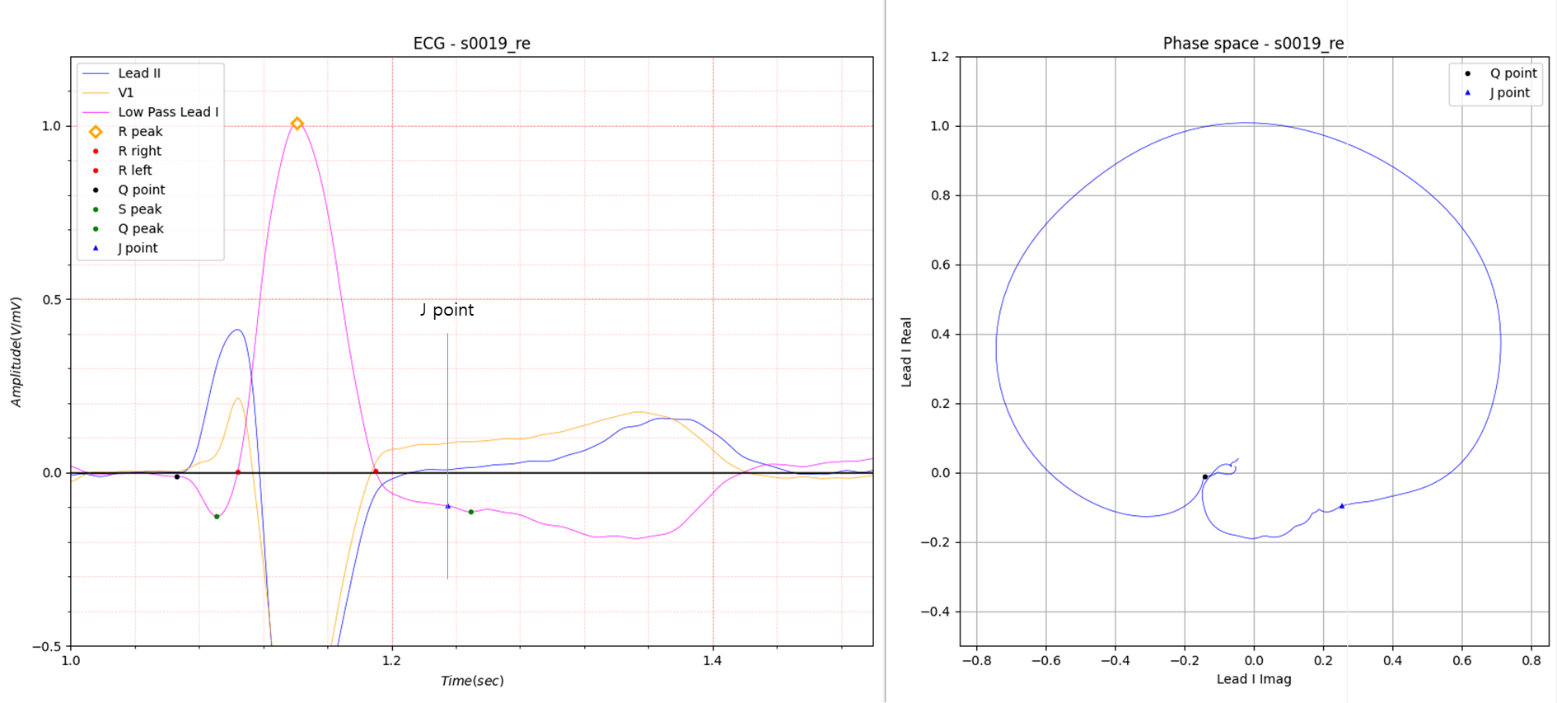This screenshot has width=1557, height=703.
Task: Click the −0.2 tick on the Lead I Imag axis
Action: pos(1184,661)
